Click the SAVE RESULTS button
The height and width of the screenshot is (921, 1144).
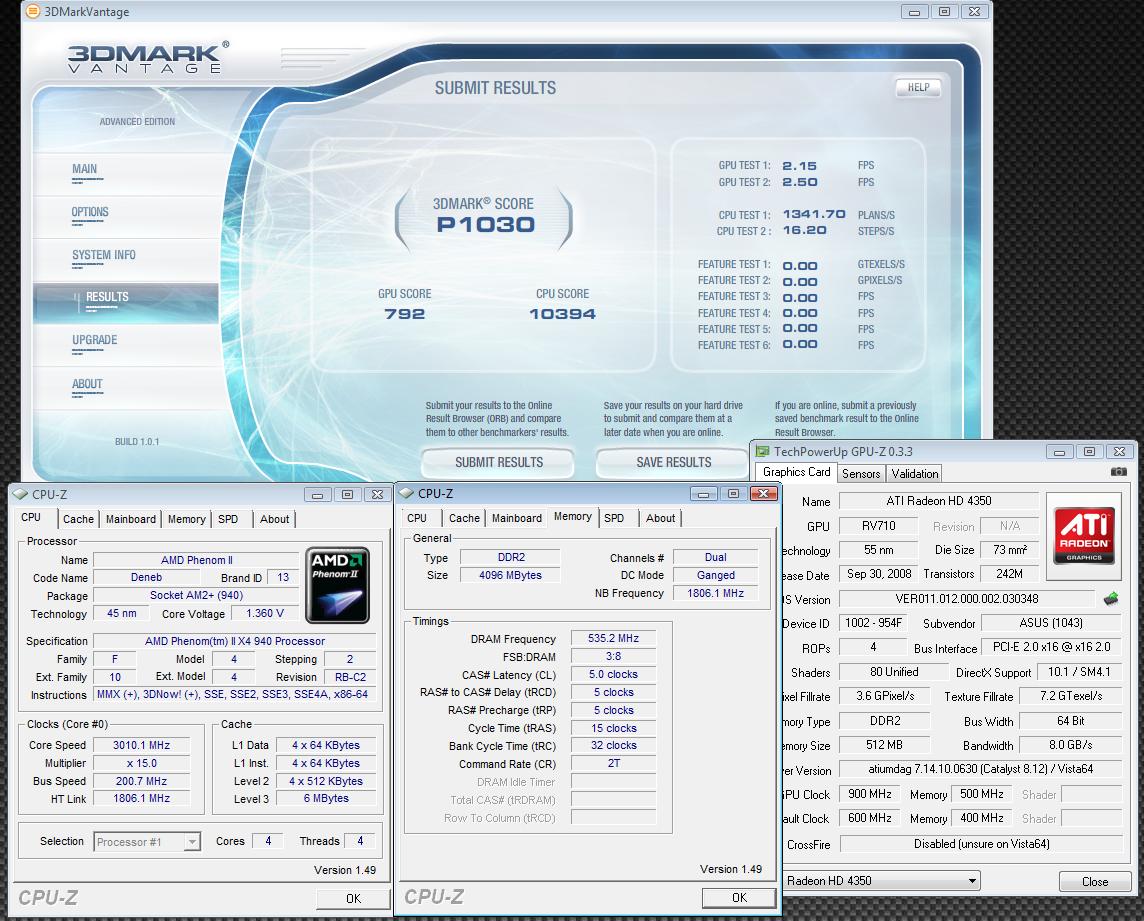click(673, 463)
